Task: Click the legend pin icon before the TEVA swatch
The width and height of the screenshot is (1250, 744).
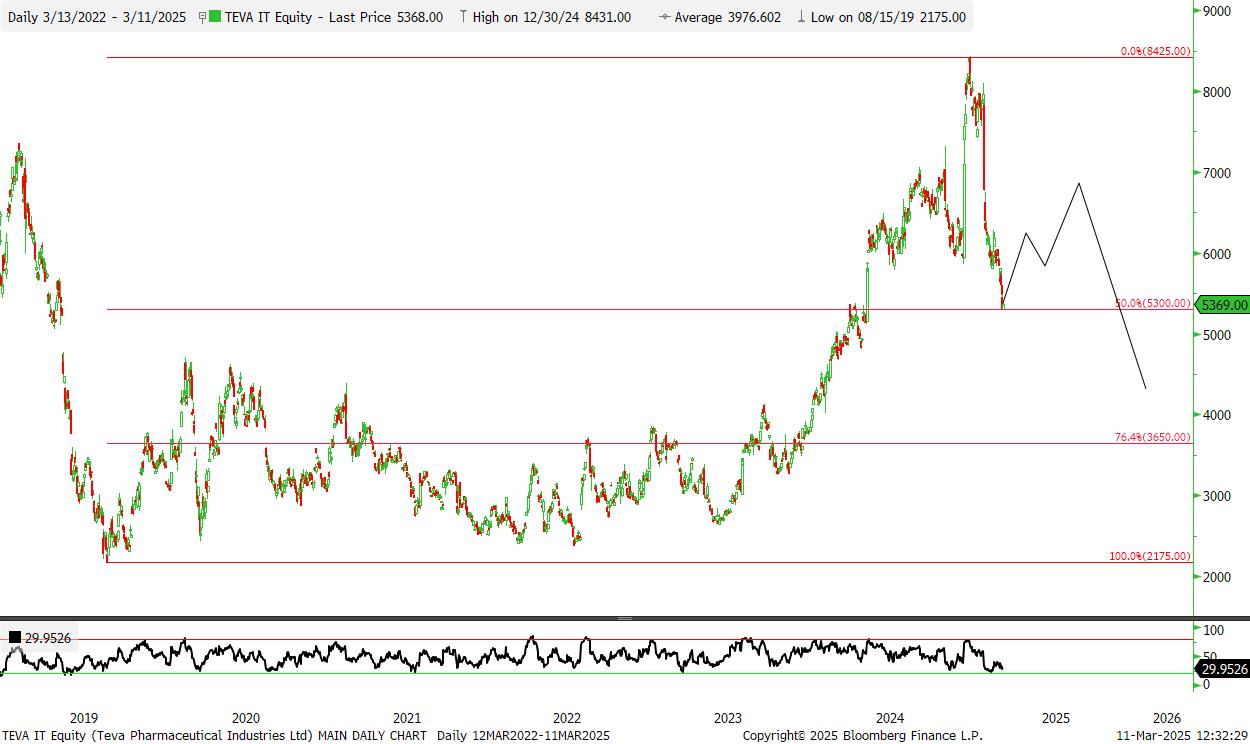Action: (x=203, y=17)
